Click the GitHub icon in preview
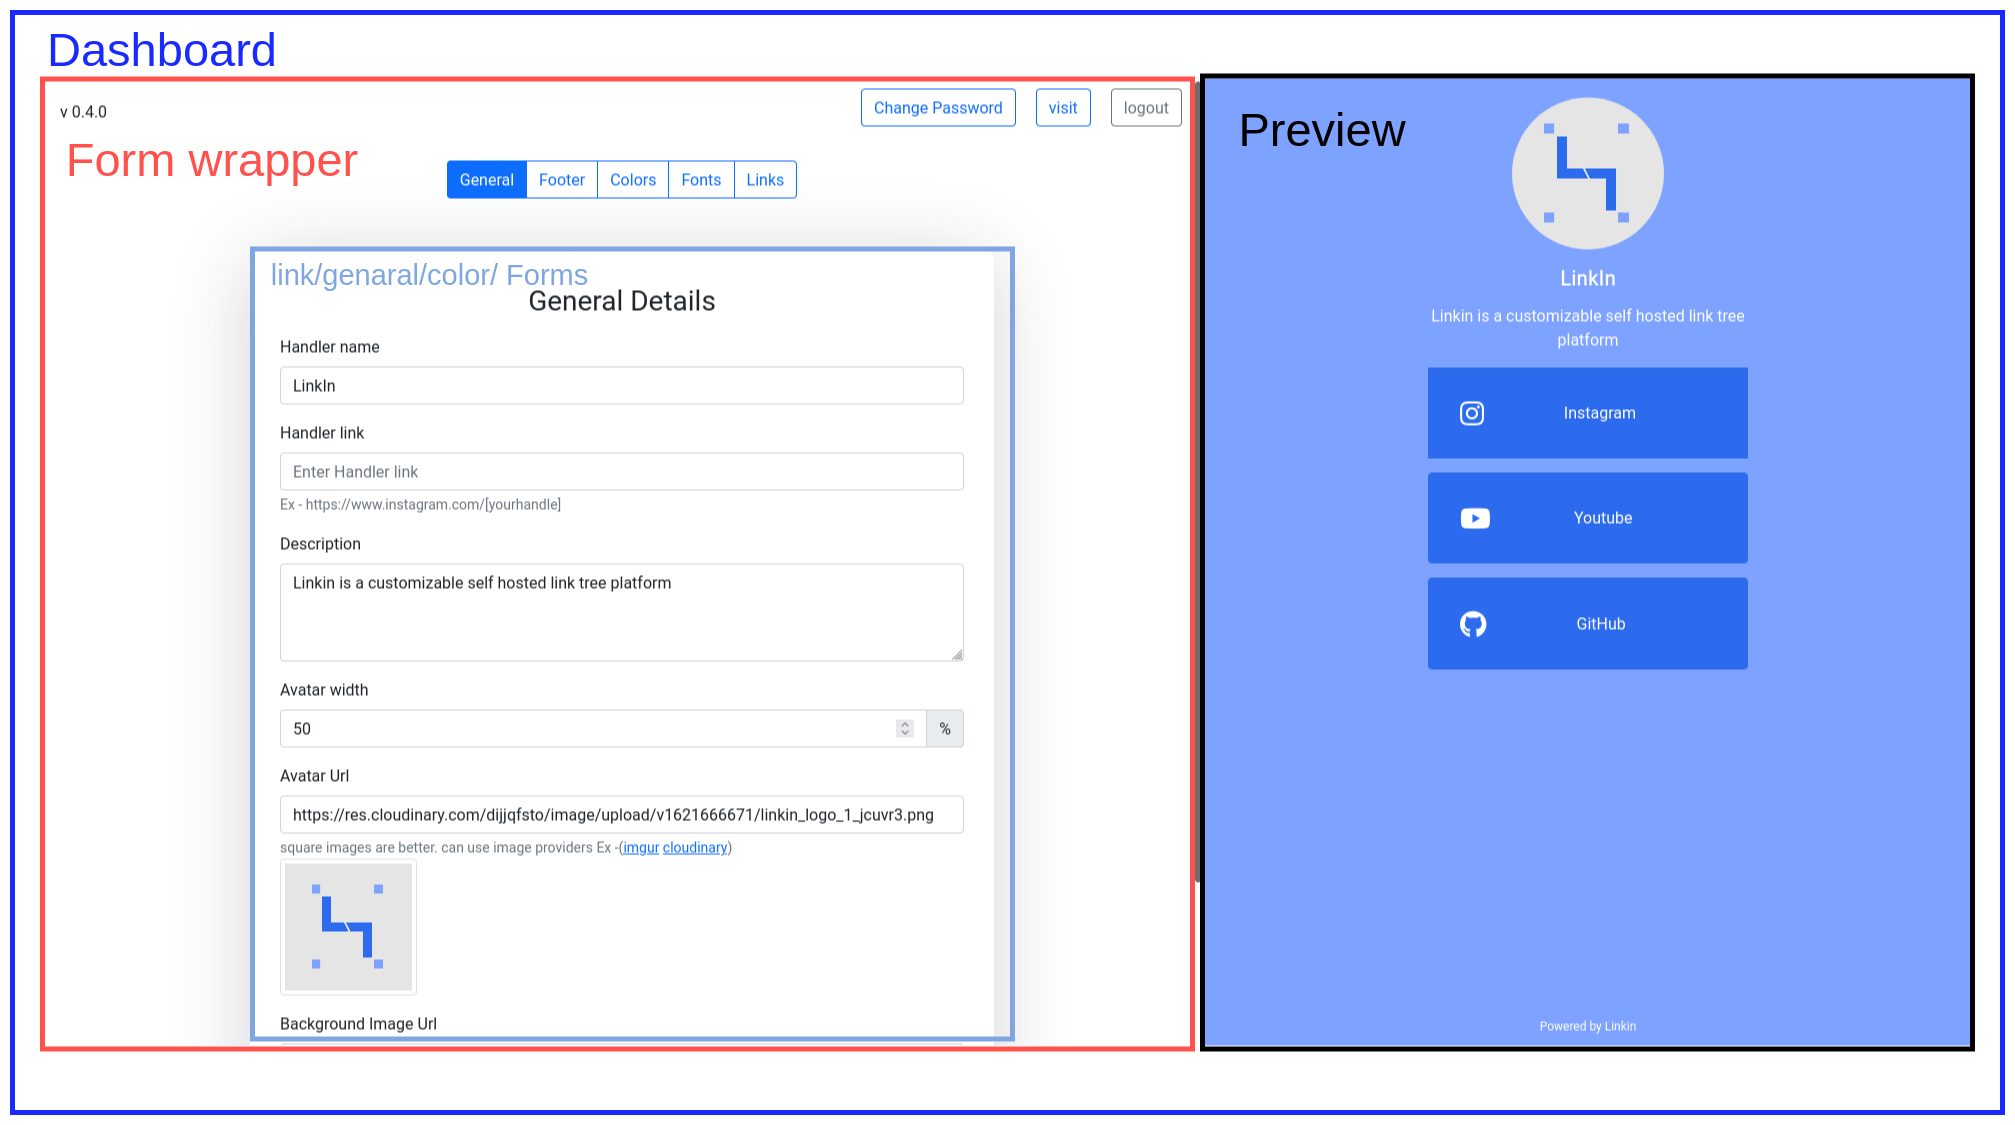2015x1125 pixels. click(1472, 624)
